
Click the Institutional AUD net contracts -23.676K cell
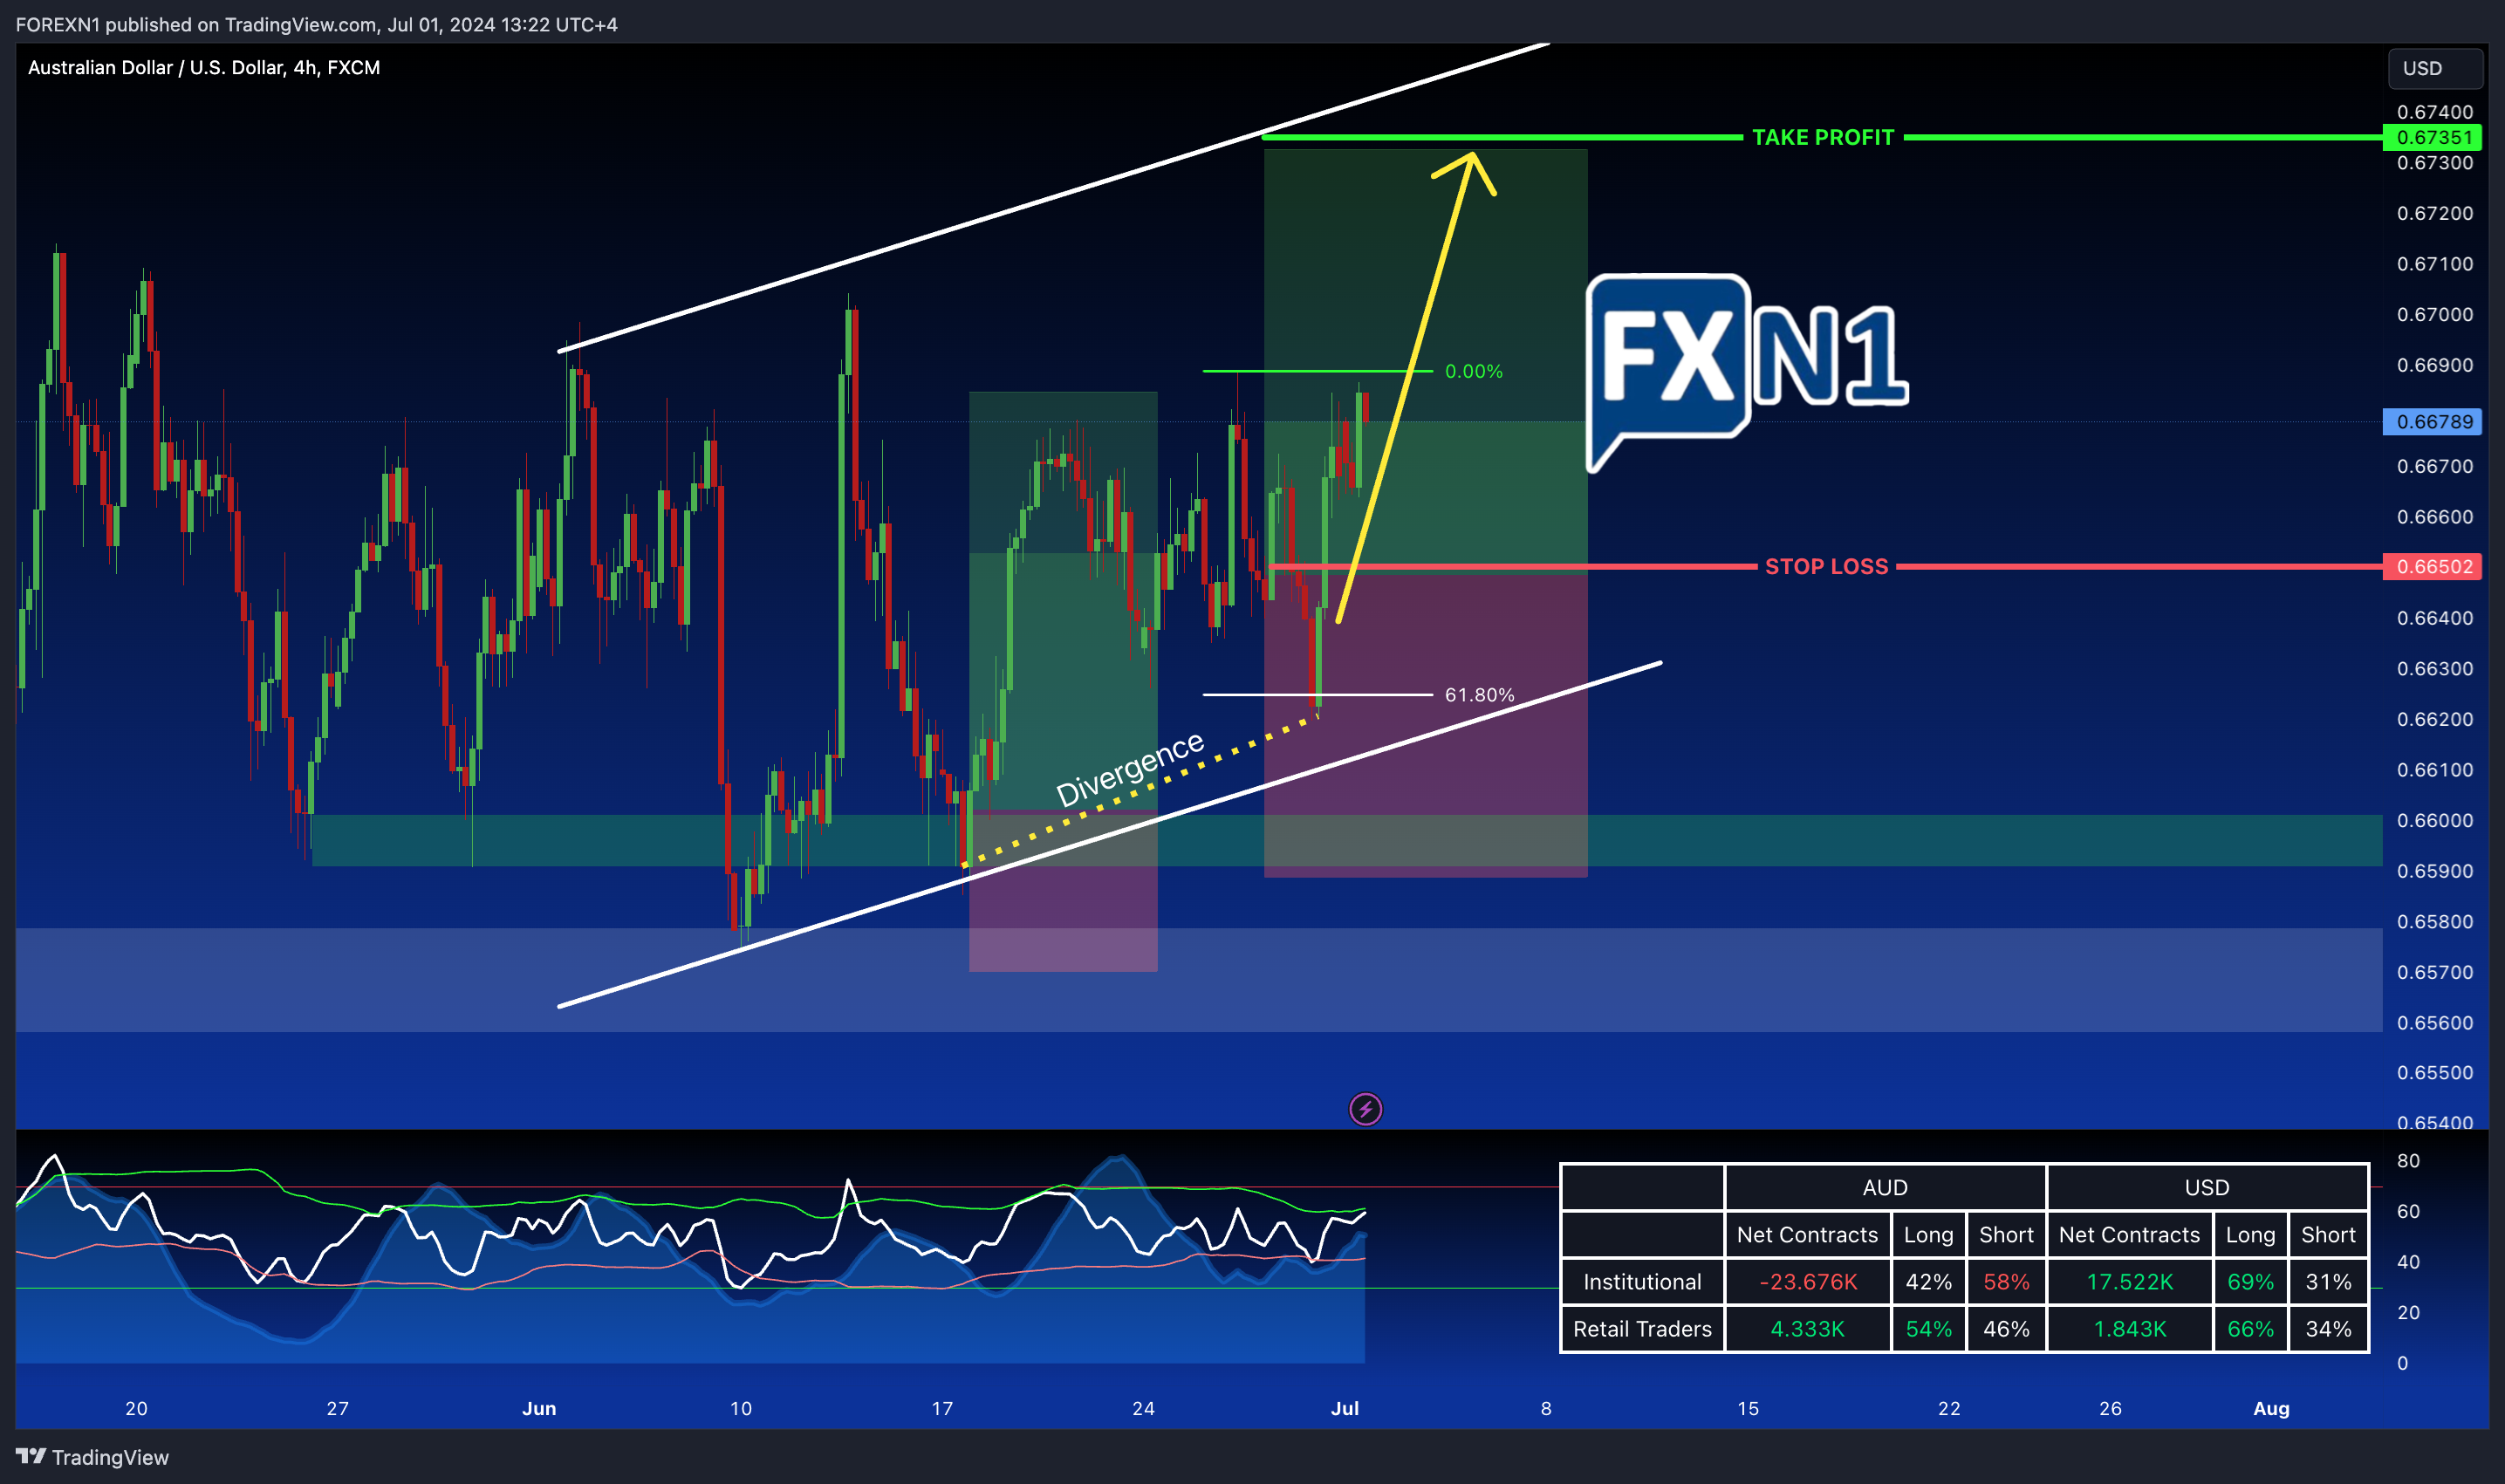[x=1807, y=1281]
